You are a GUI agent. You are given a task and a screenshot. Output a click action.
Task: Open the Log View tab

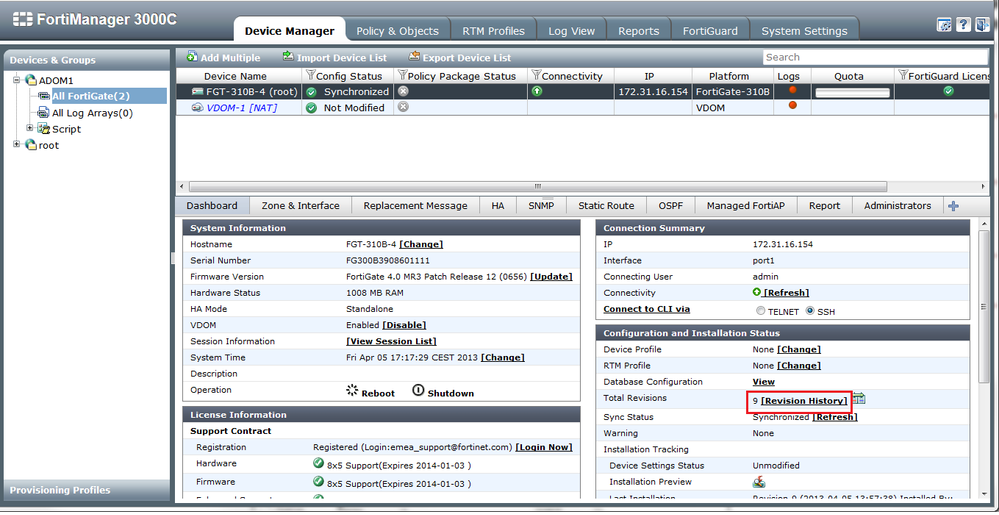(571, 31)
